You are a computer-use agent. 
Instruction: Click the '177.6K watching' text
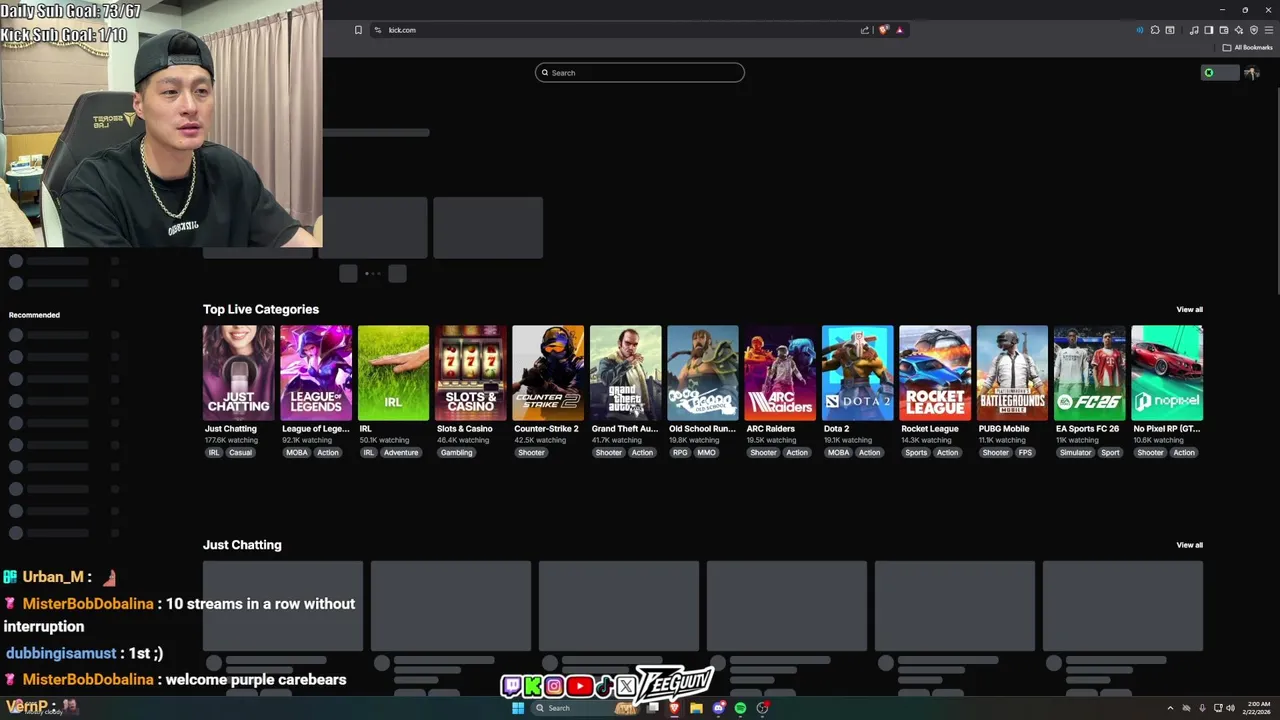230,440
